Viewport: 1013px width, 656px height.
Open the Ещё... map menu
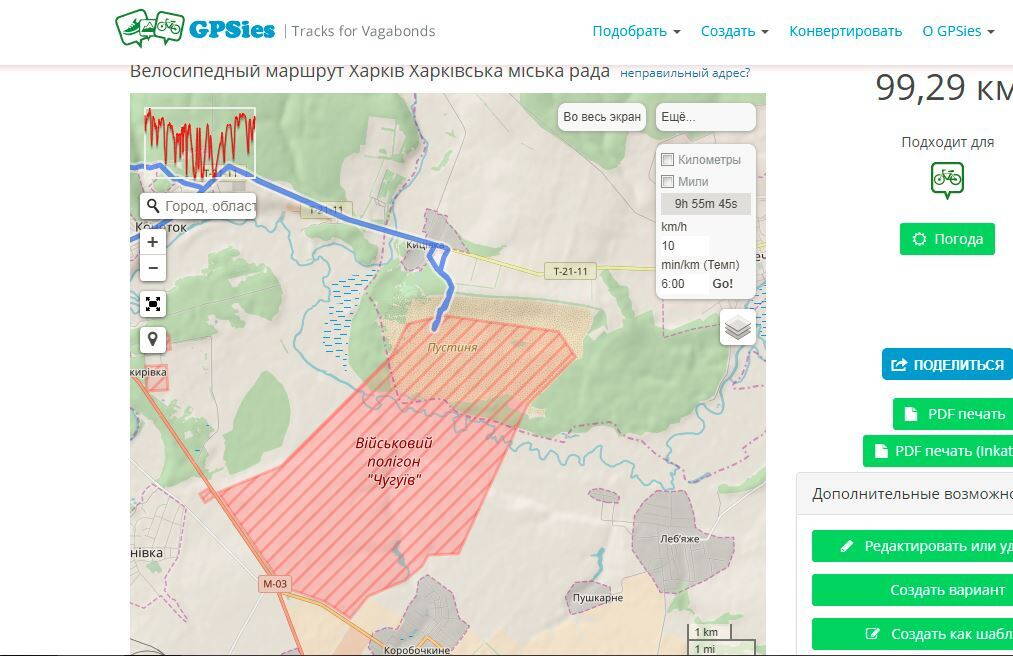(x=705, y=117)
